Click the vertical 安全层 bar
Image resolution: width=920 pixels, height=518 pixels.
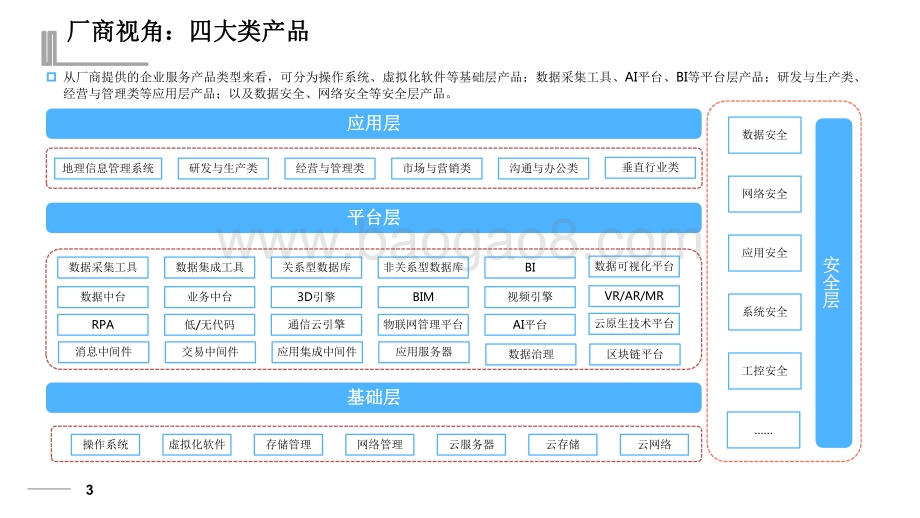click(x=834, y=283)
